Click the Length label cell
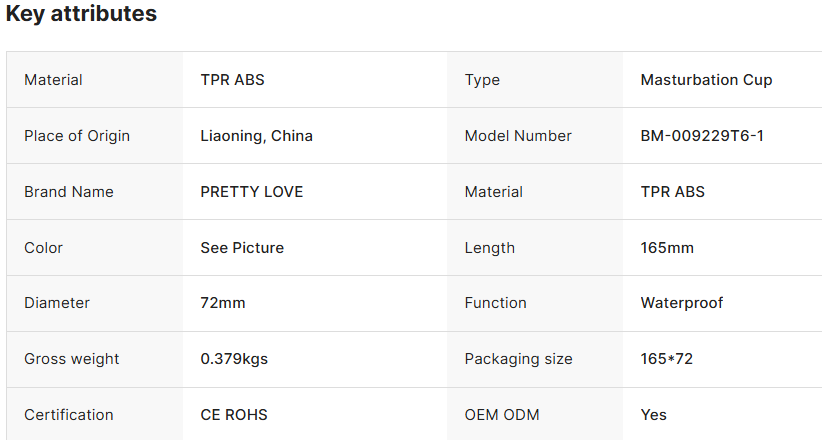The width and height of the screenshot is (822, 440). (x=490, y=248)
